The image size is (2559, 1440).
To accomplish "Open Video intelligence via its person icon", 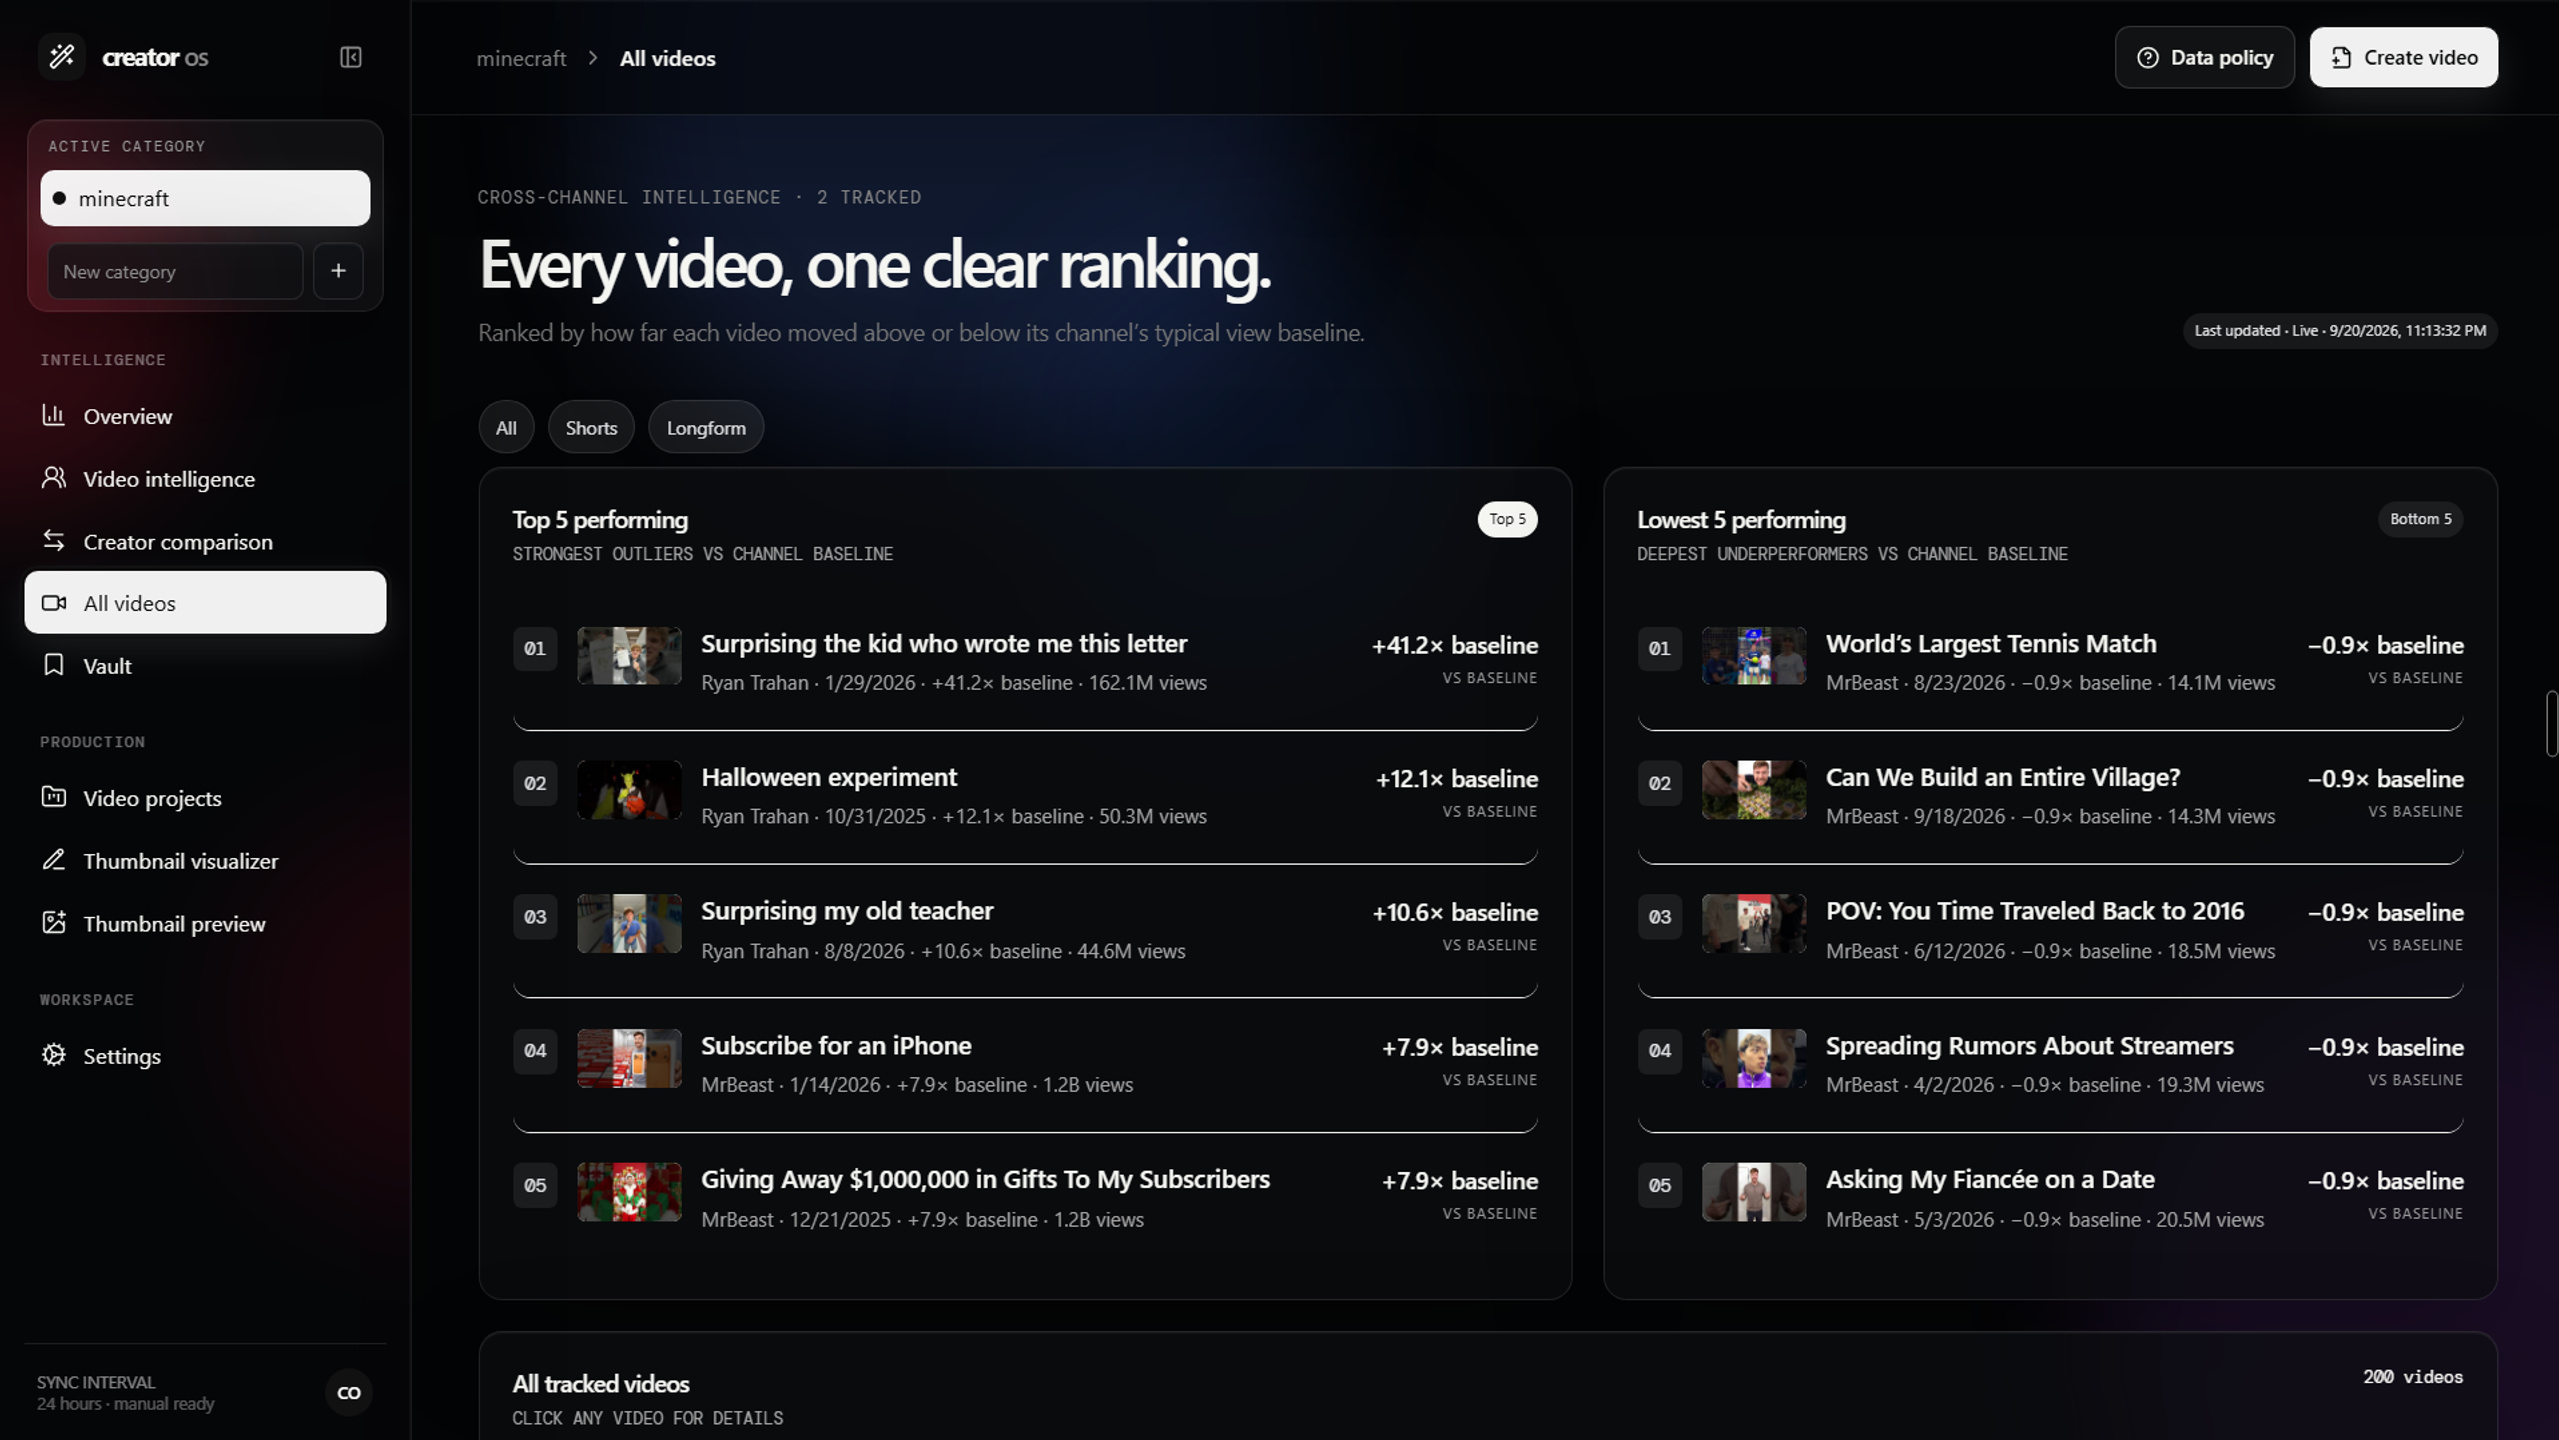I will (x=54, y=478).
